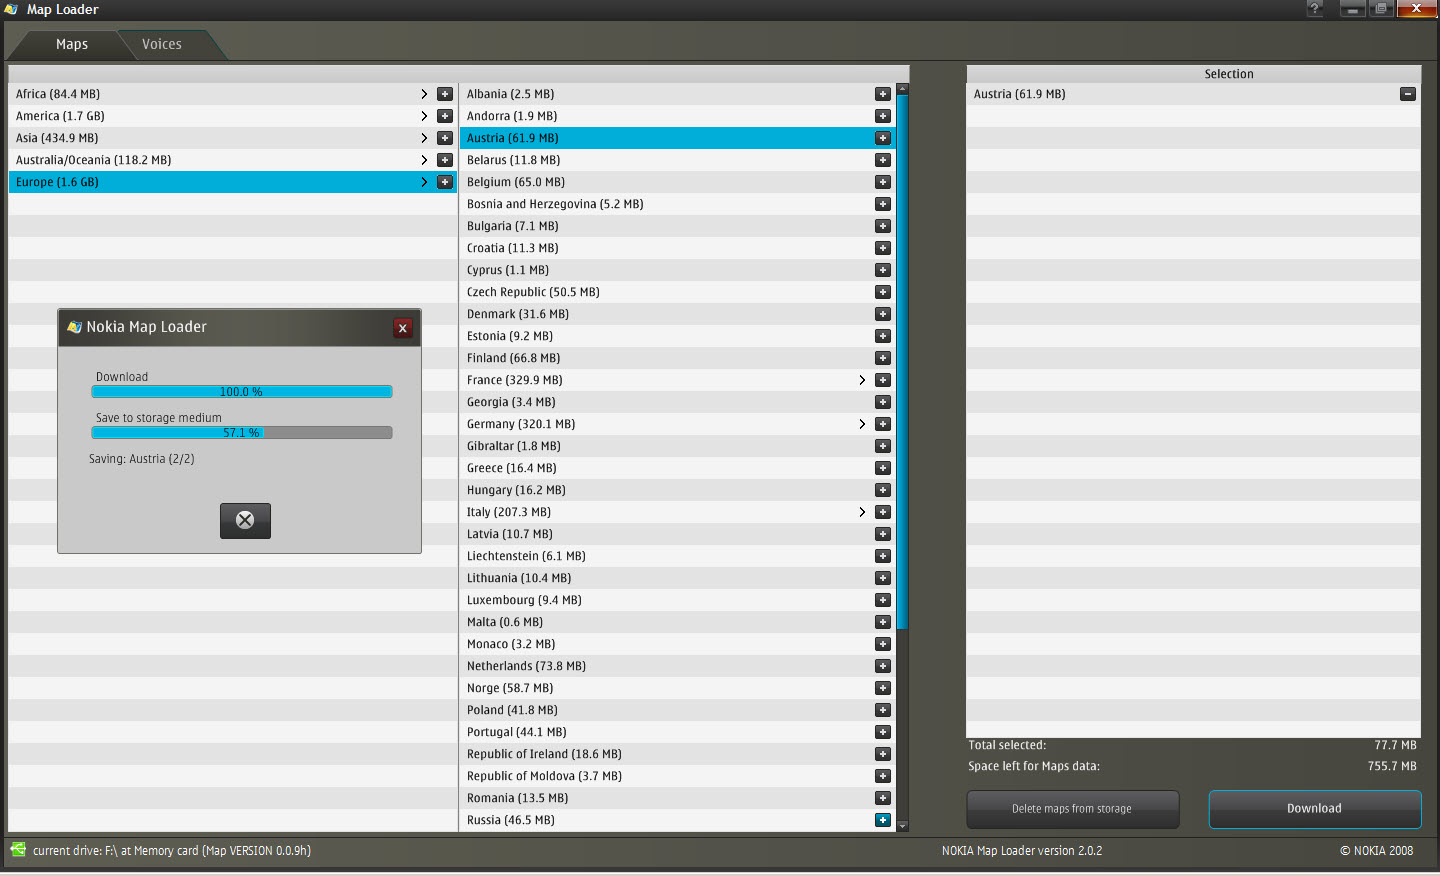Image resolution: width=1440 pixels, height=876 pixels.
Task: Add Asia maps using its plus icon
Action: (x=445, y=138)
